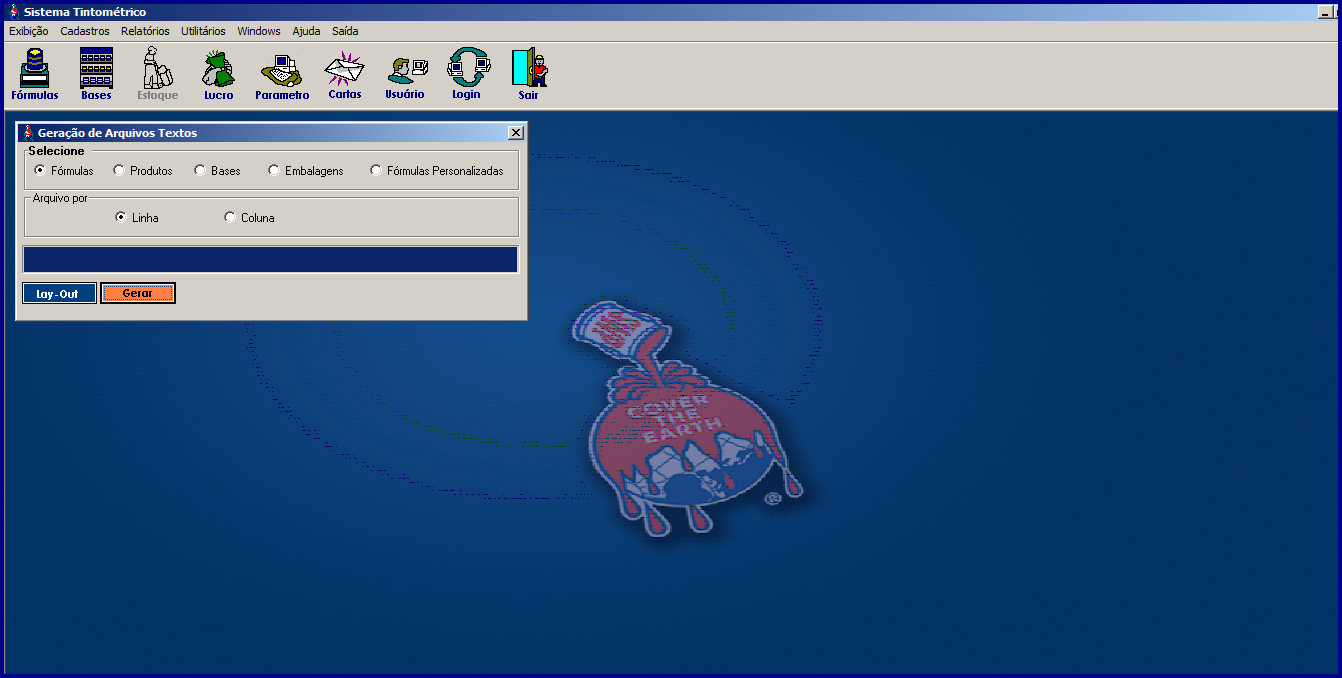1342x678 pixels.
Task: Open the Windows menu
Action: tap(259, 31)
